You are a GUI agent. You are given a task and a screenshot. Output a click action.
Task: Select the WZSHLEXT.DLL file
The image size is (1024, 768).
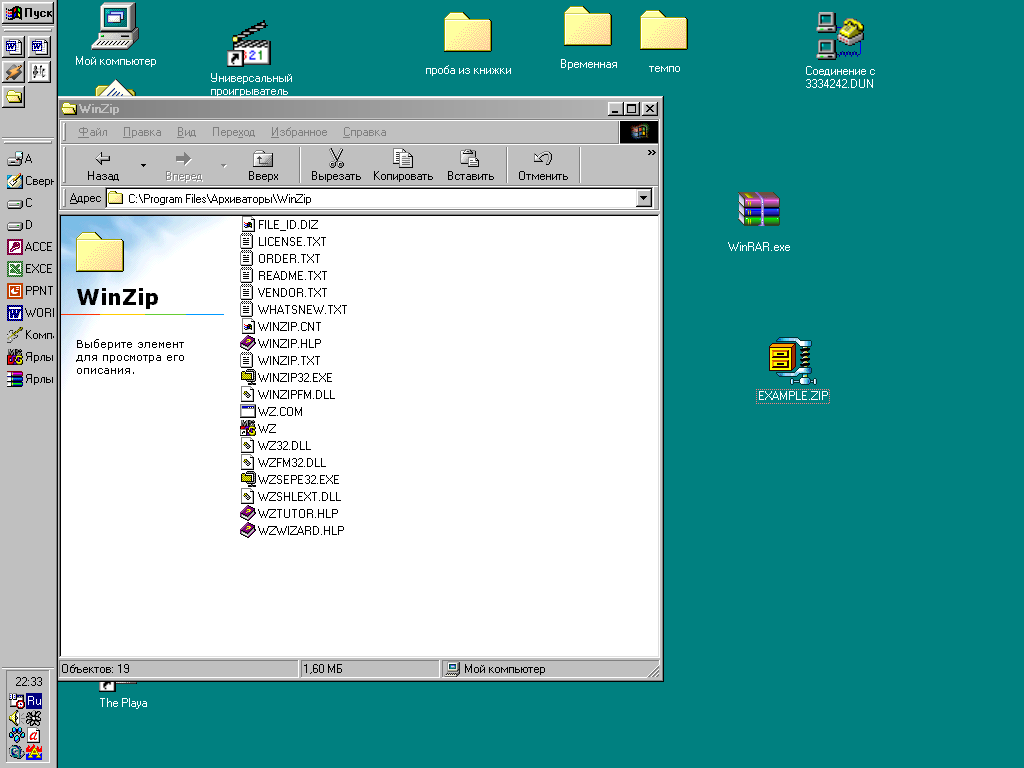[x=291, y=496]
